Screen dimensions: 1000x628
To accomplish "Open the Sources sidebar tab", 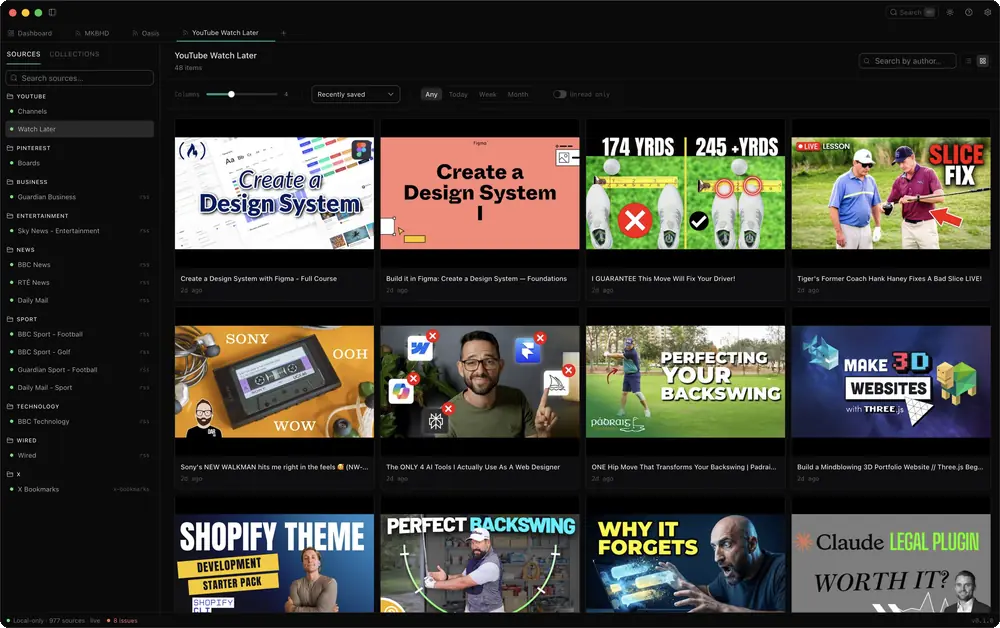I will [24, 54].
